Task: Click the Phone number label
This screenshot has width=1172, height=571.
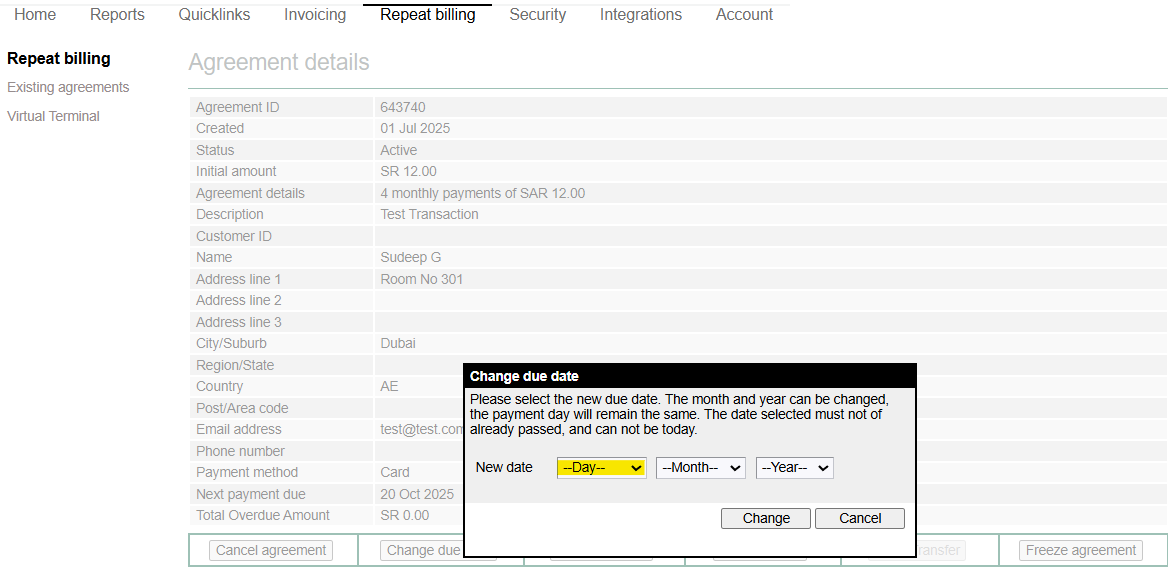Action: click(x=240, y=451)
